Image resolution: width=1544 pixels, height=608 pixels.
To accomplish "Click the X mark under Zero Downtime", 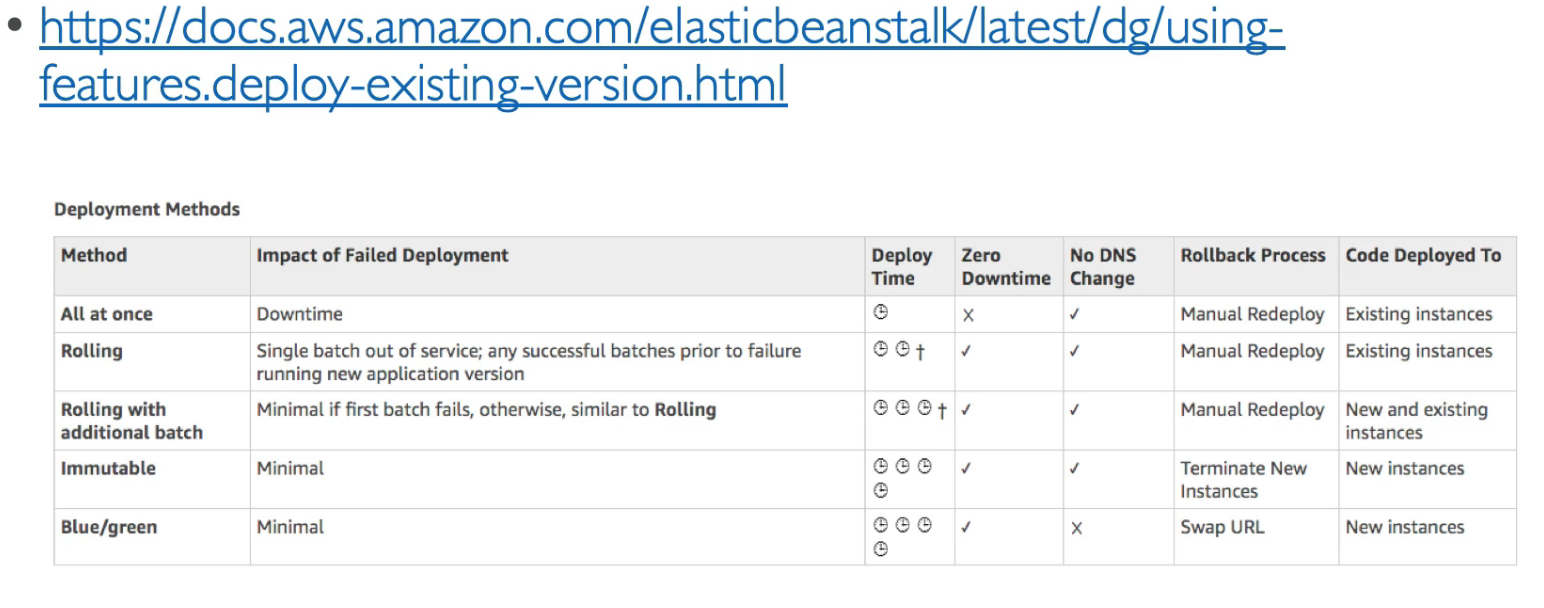I will coord(968,315).
